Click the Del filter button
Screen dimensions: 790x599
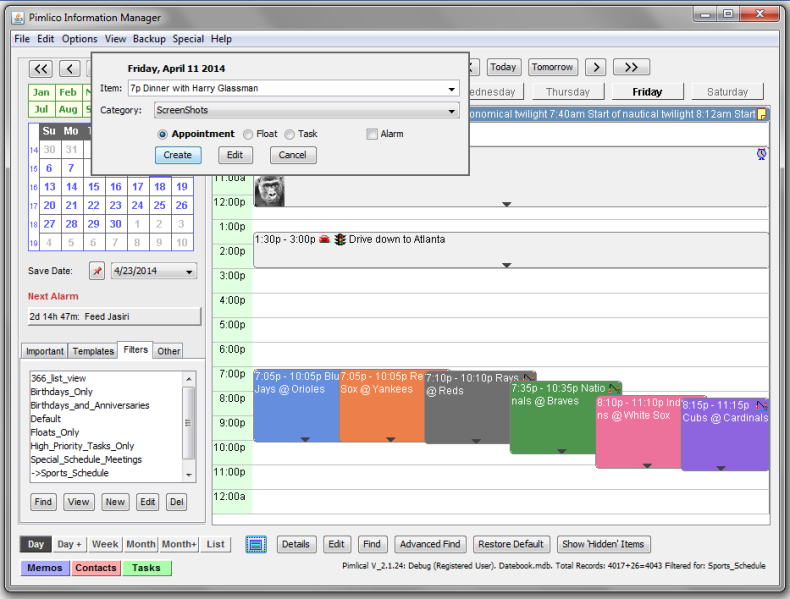[176, 502]
